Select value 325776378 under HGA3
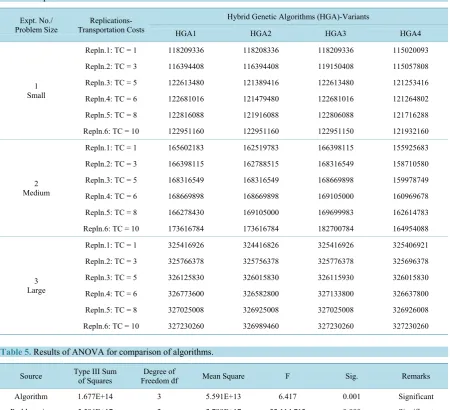Image resolution: width=450 pixels, height=410 pixels. tap(335, 261)
